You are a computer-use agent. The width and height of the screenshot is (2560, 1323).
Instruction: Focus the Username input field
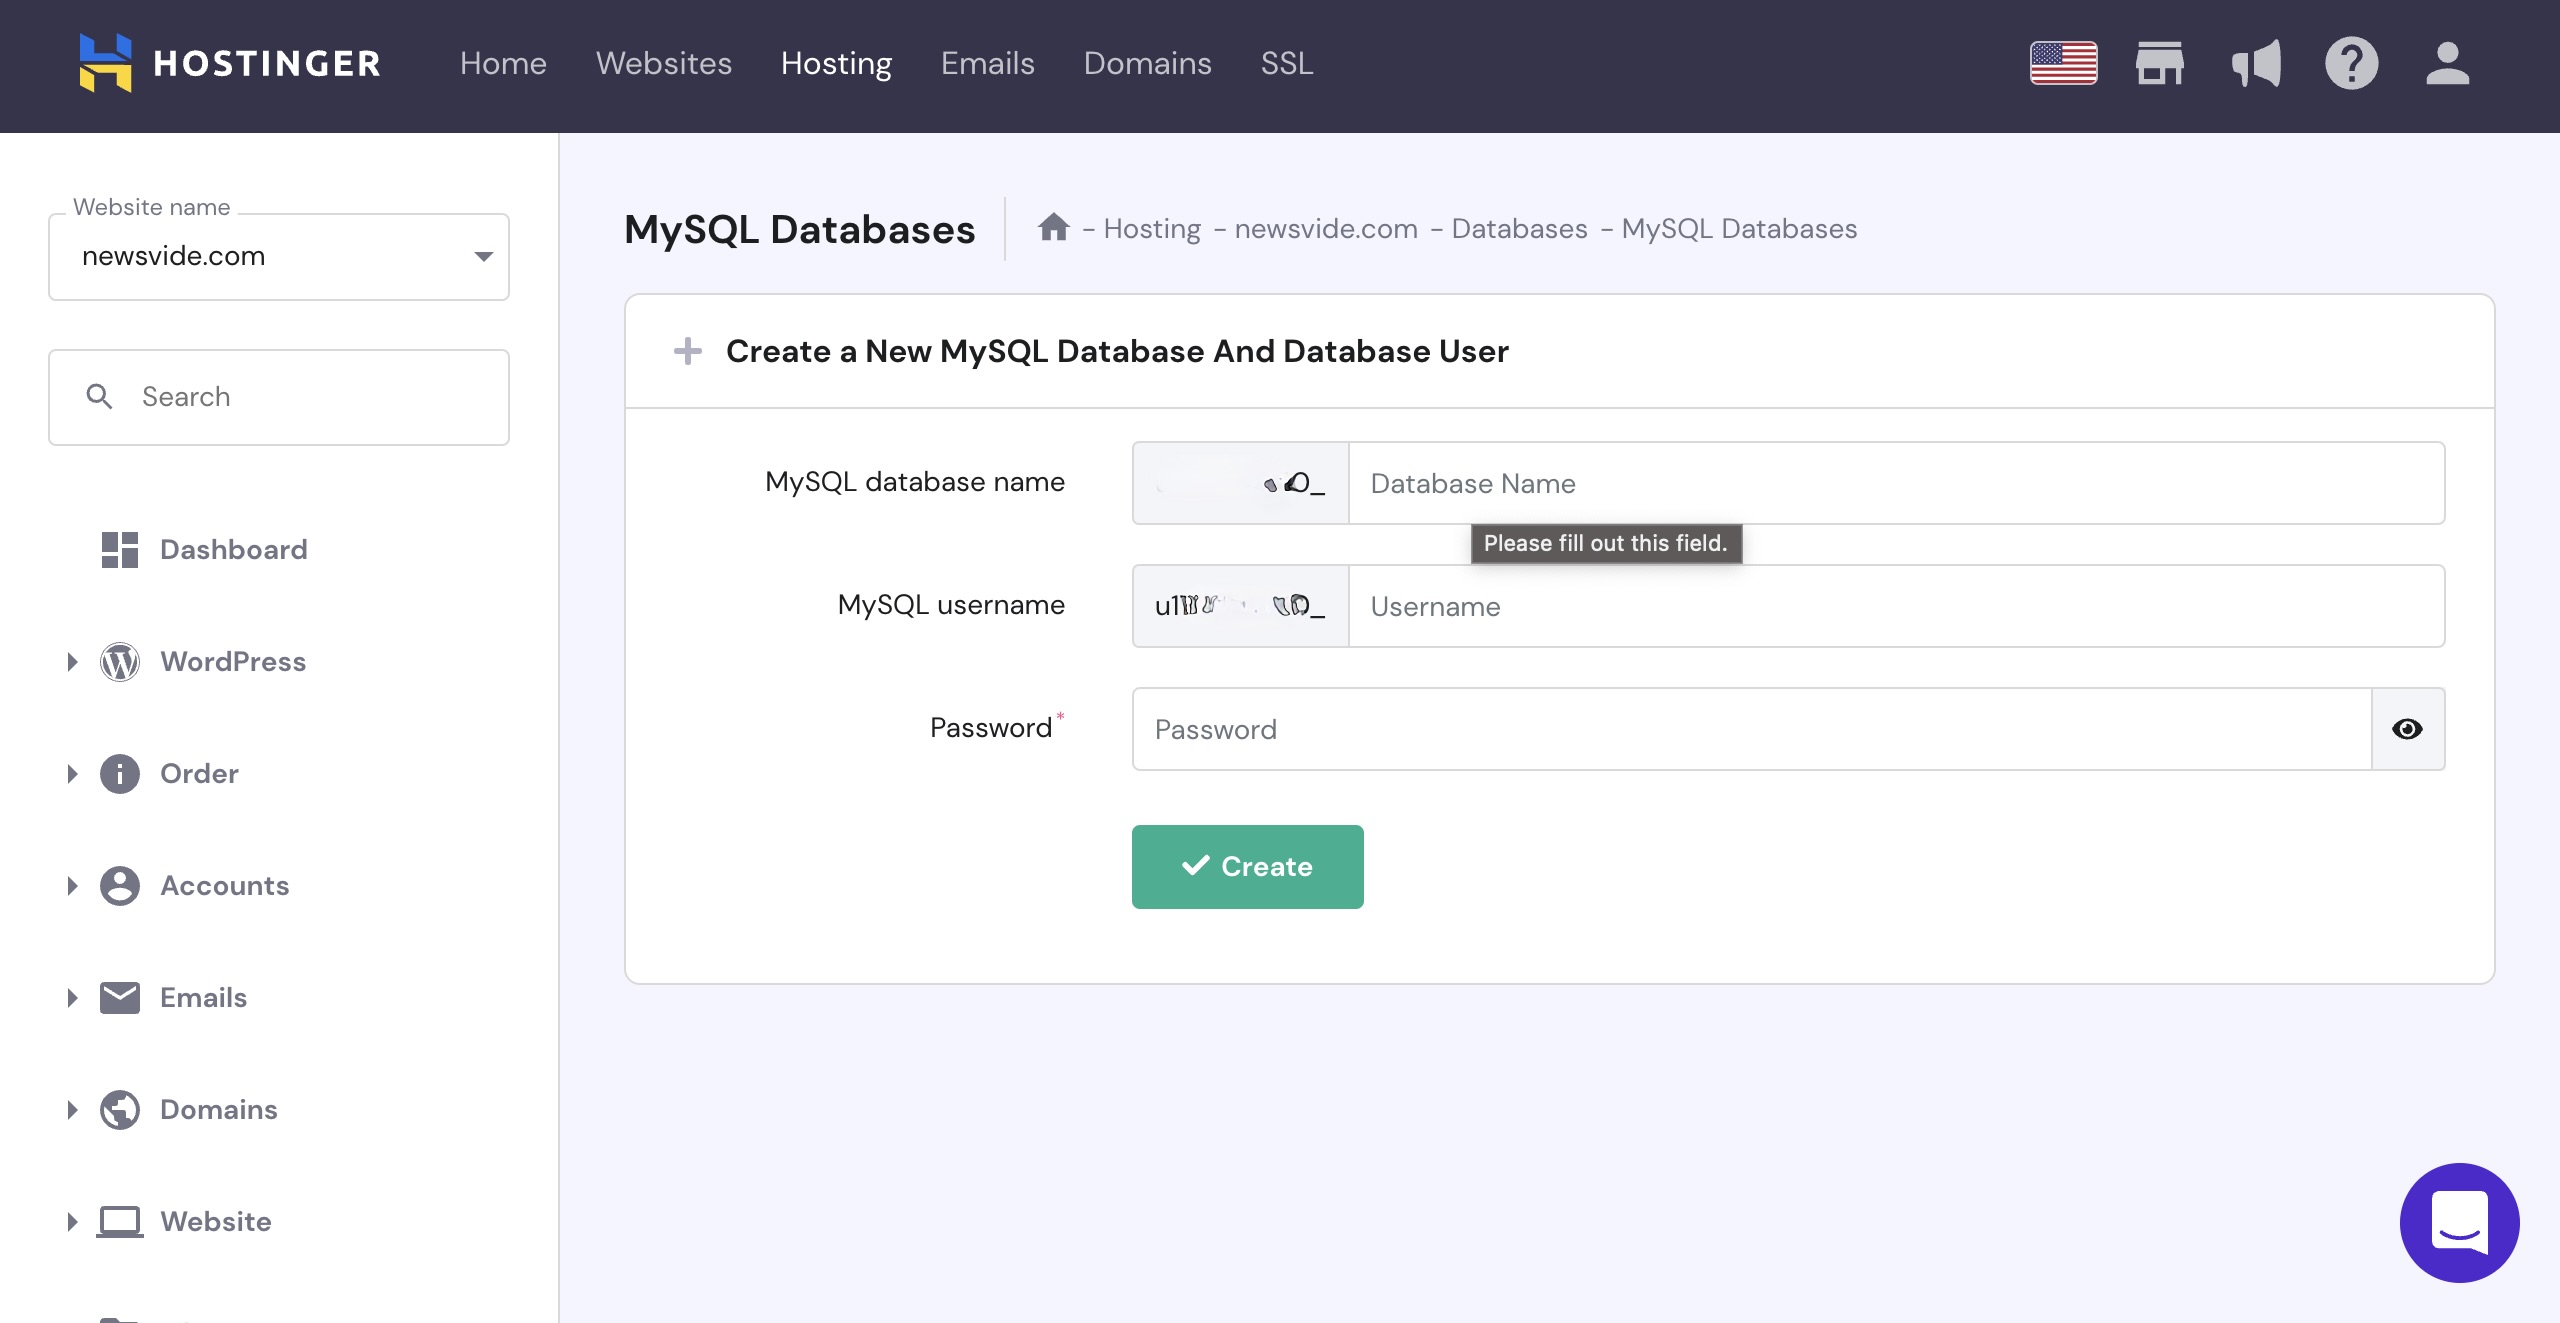1896,606
